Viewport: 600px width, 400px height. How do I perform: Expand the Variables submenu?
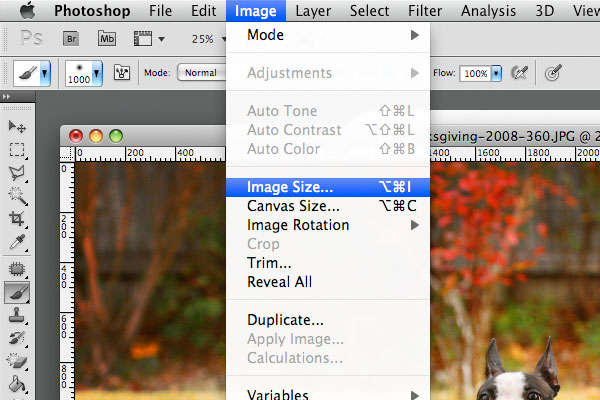[328, 394]
